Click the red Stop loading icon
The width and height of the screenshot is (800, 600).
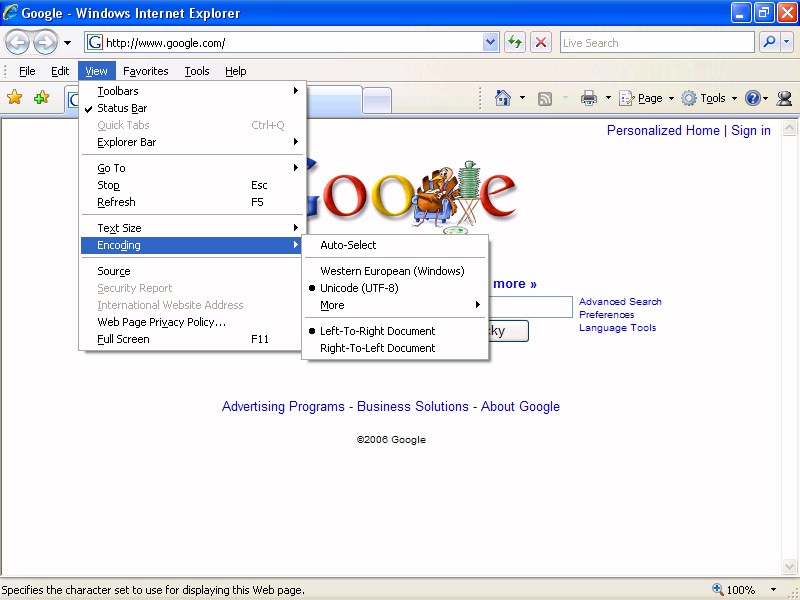[541, 42]
